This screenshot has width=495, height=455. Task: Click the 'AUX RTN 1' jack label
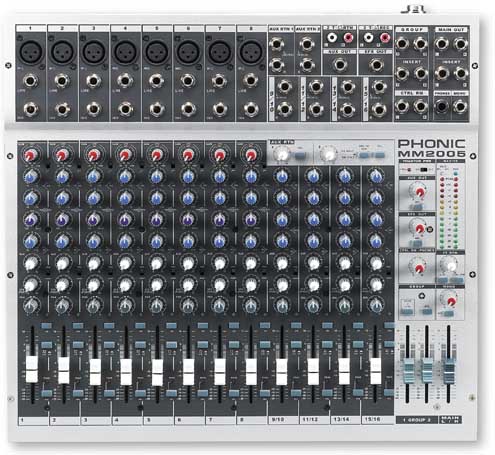pyautogui.click(x=281, y=29)
